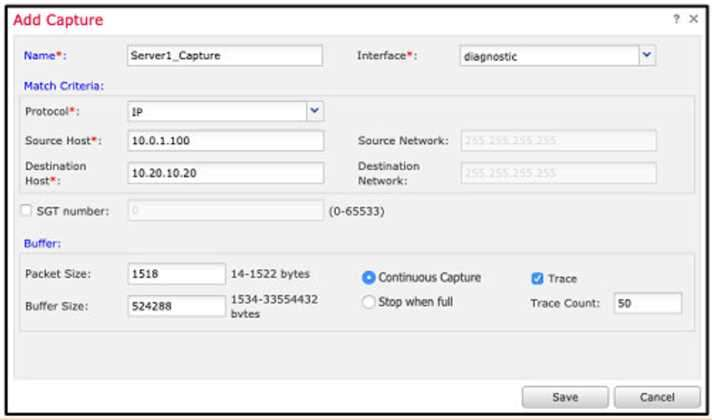Close the Add Capture dialog
The image size is (712, 420).
pyautogui.click(x=694, y=20)
